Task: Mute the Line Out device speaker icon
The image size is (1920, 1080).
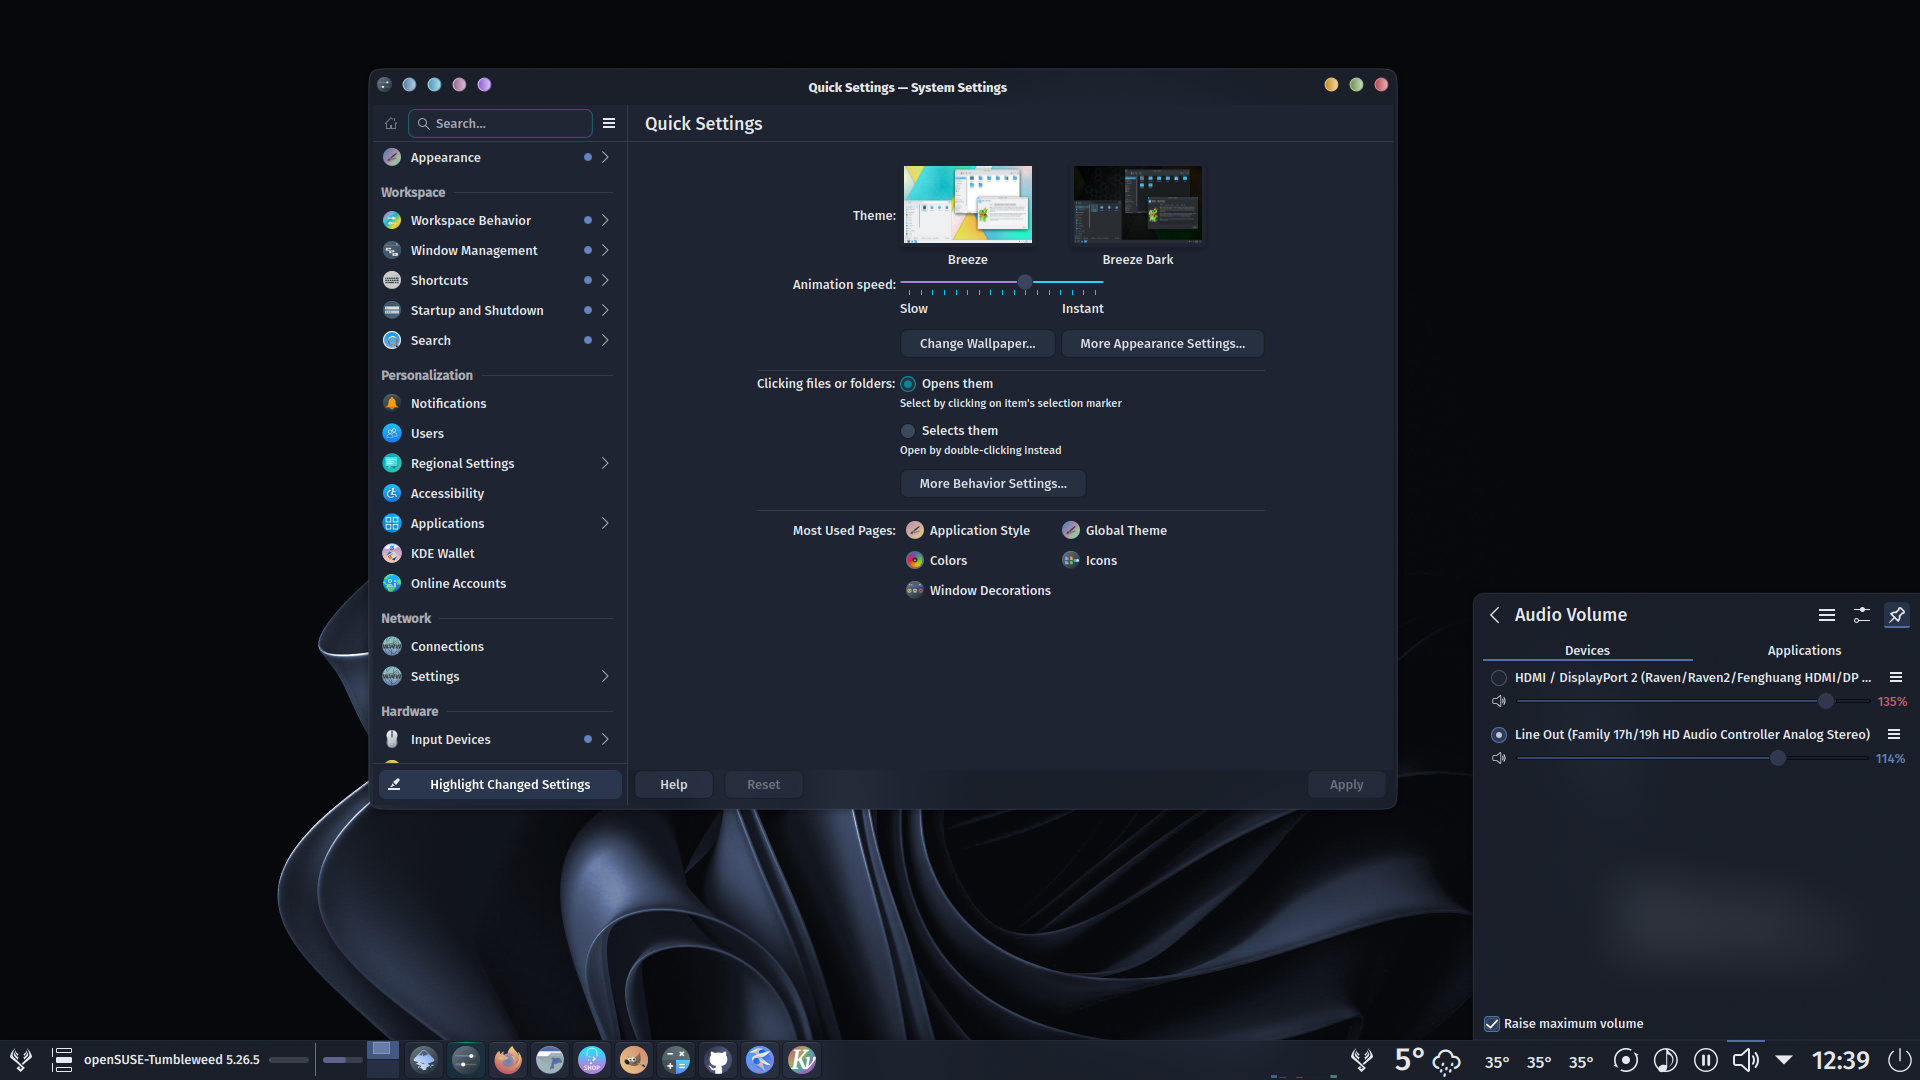Action: [1499, 758]
